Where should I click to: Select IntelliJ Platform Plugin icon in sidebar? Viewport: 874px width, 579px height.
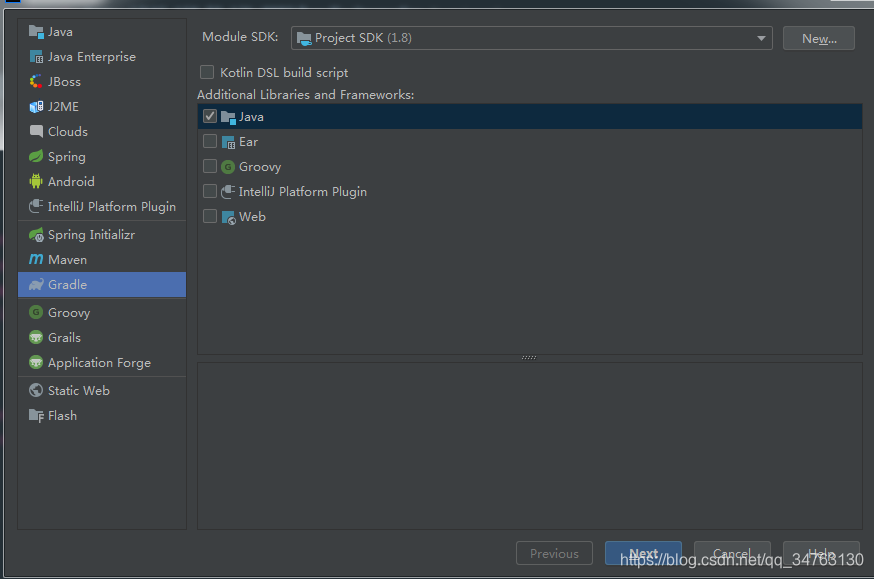pos(36,206)
